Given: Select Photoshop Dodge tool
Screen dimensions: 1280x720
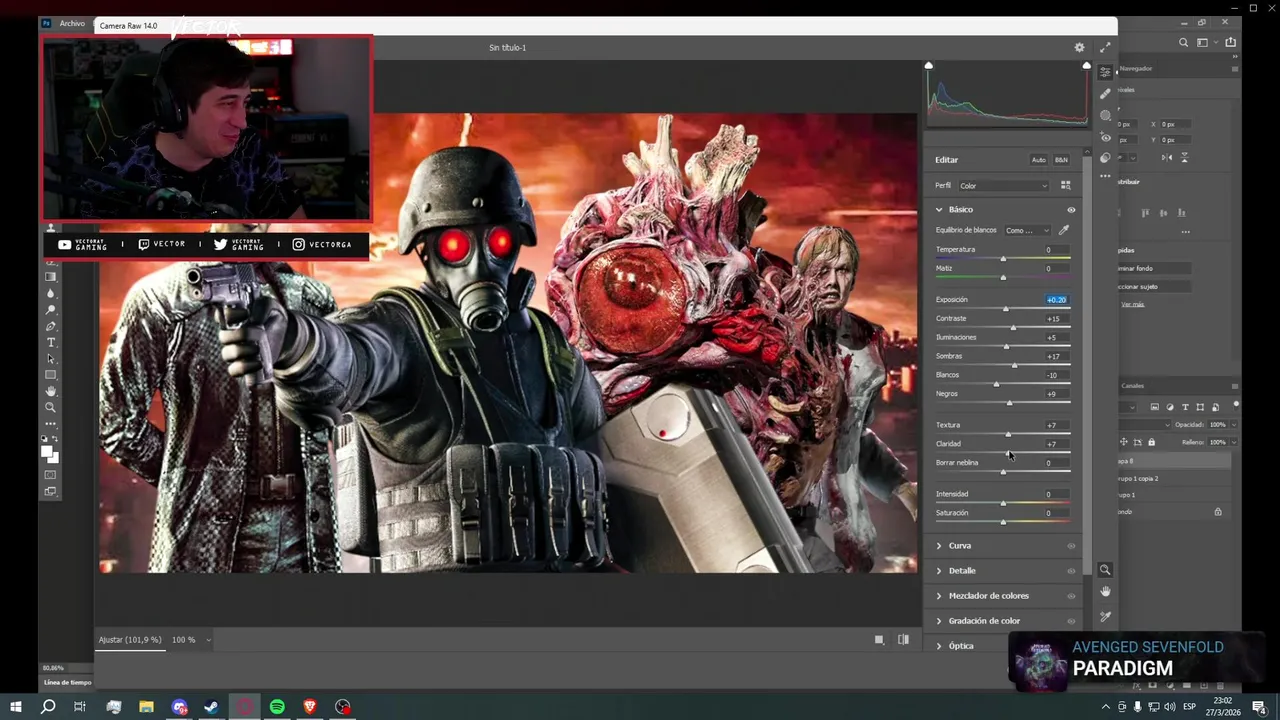Looking at the screenshot, I should click(51, 310).
